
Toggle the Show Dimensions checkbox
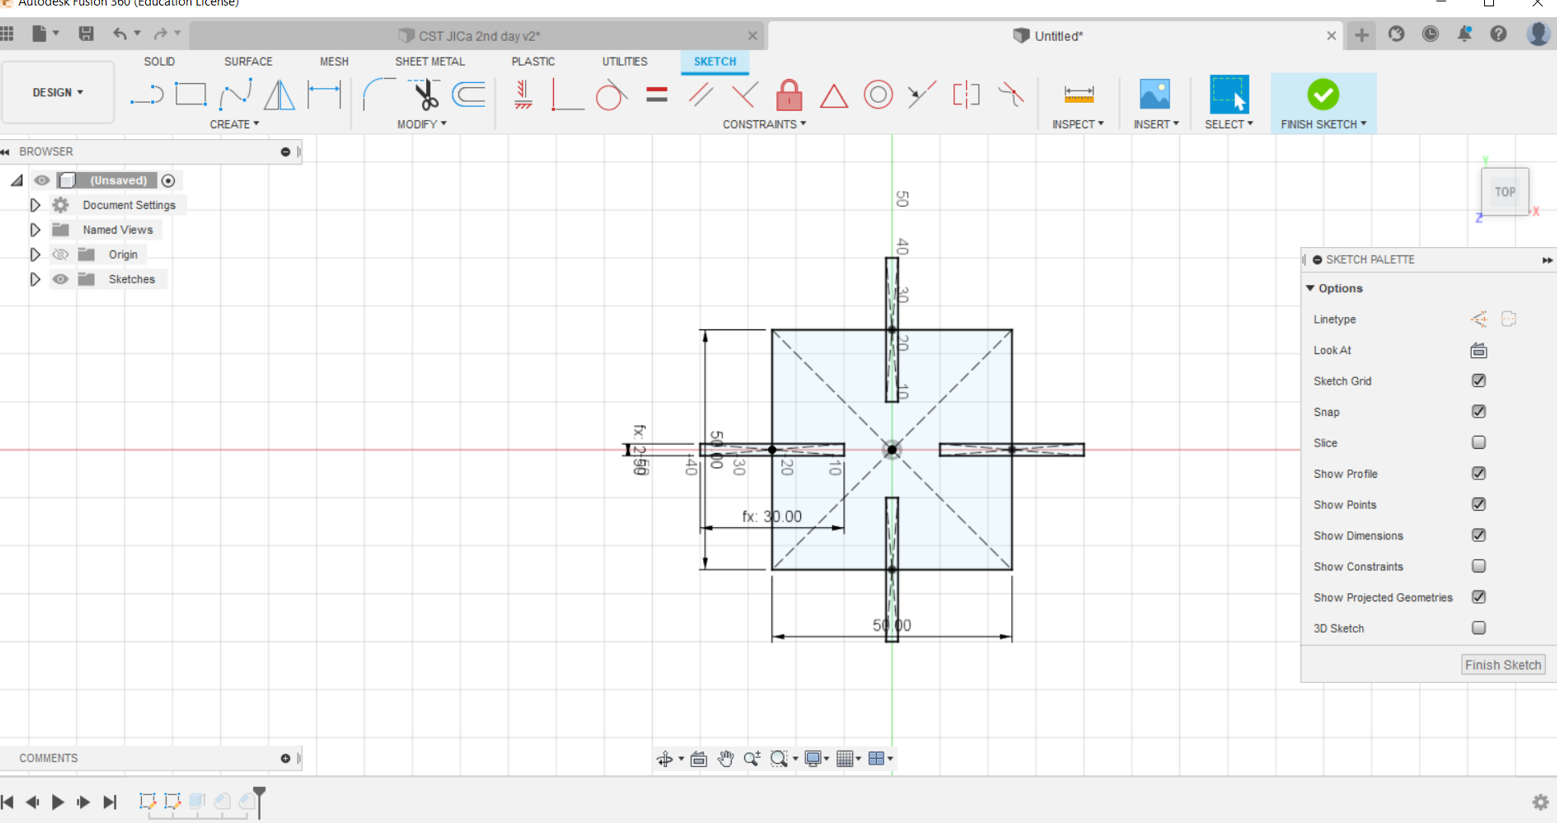pos(1478,536)
